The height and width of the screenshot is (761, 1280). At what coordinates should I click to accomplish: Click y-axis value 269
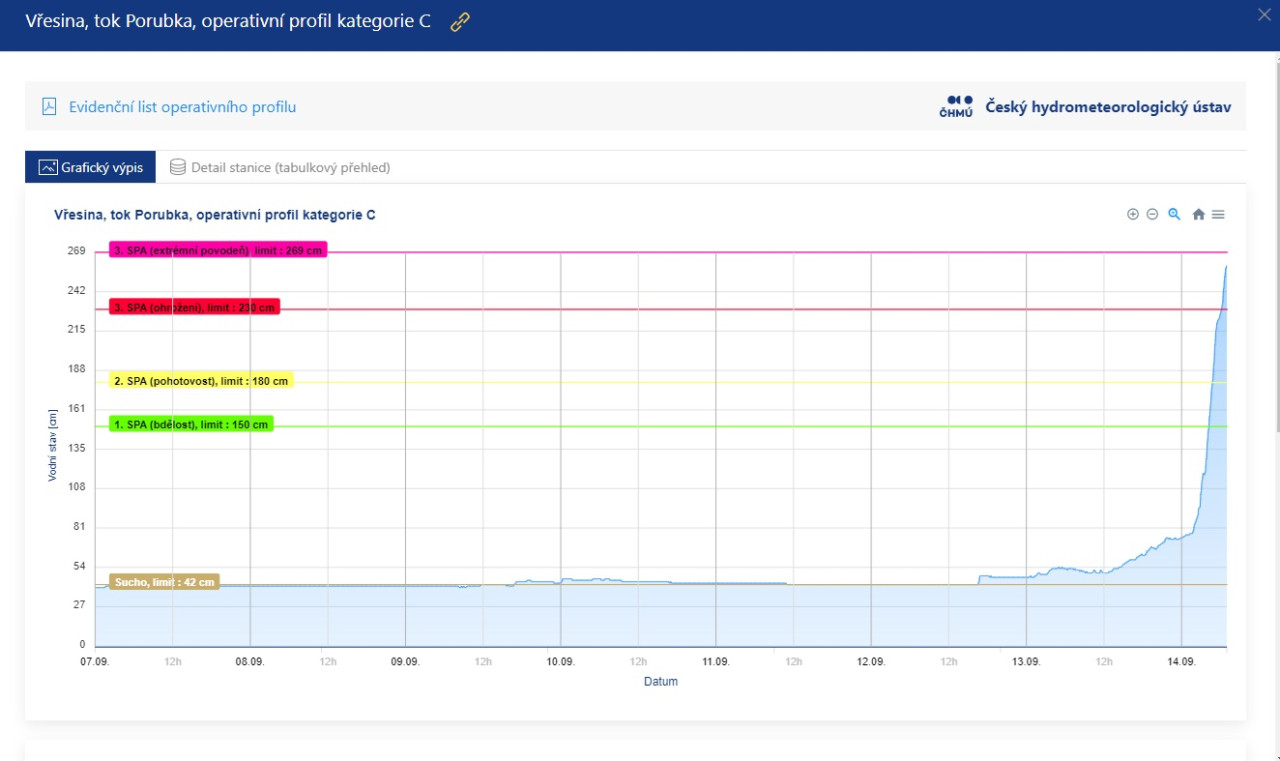coord(76,251)
